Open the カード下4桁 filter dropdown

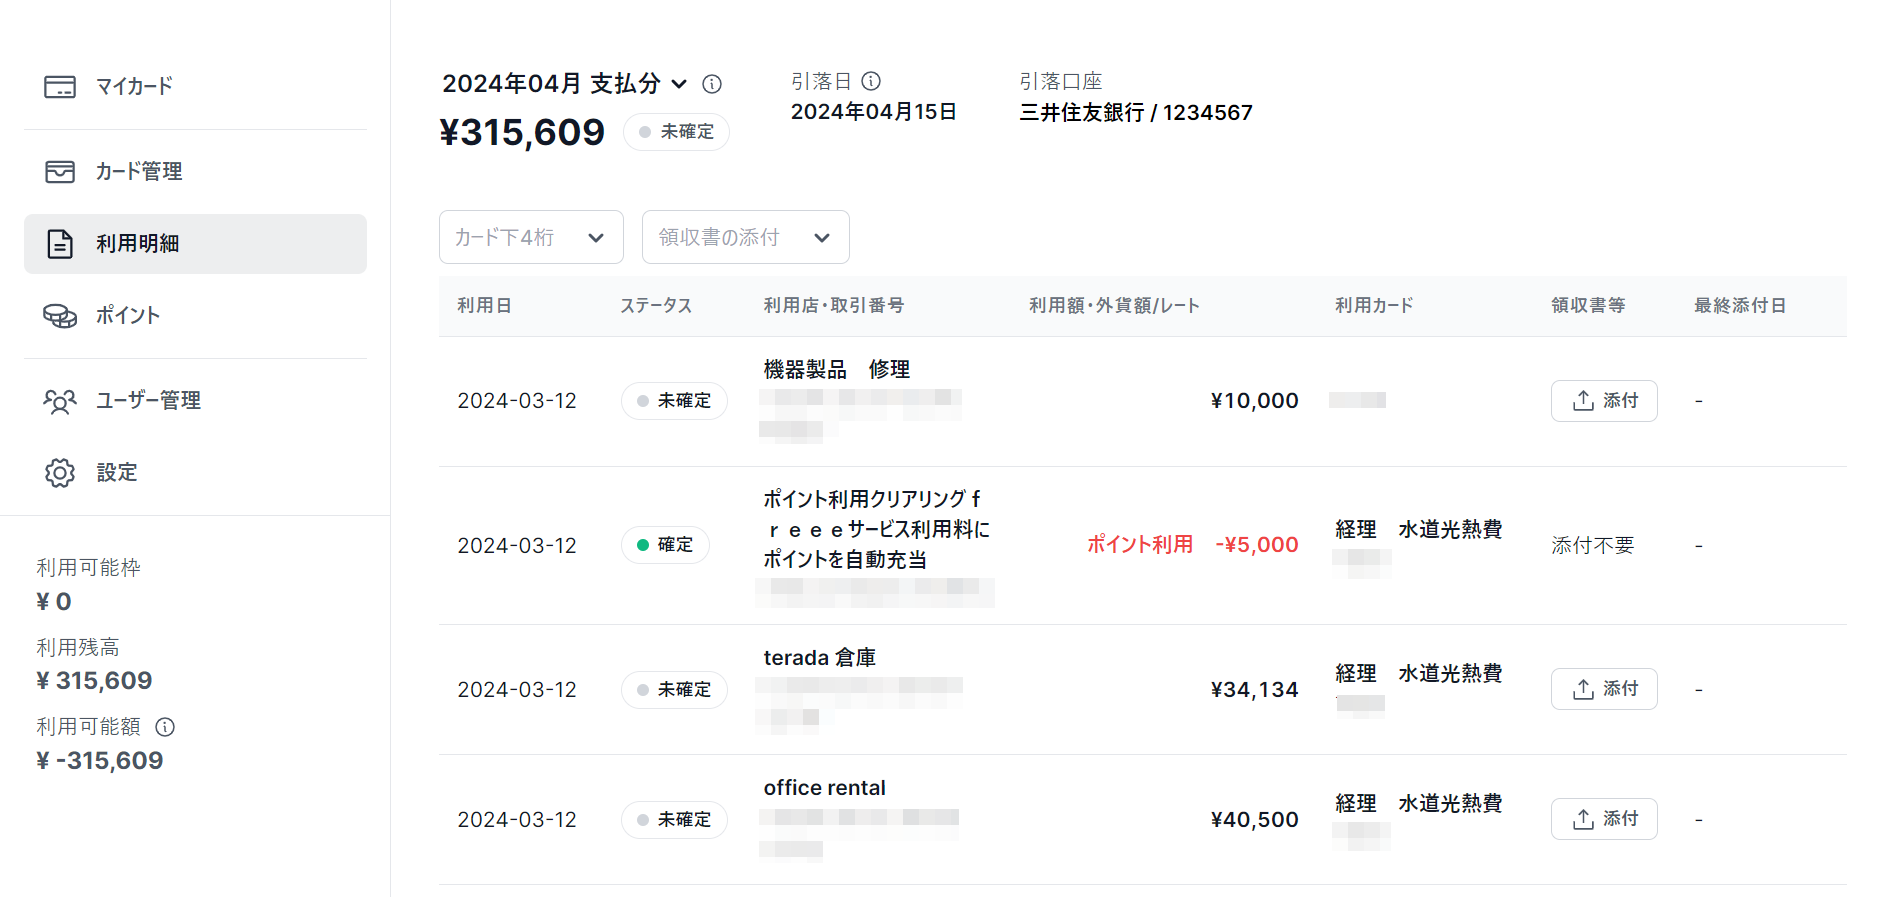[x=531, y=237]
